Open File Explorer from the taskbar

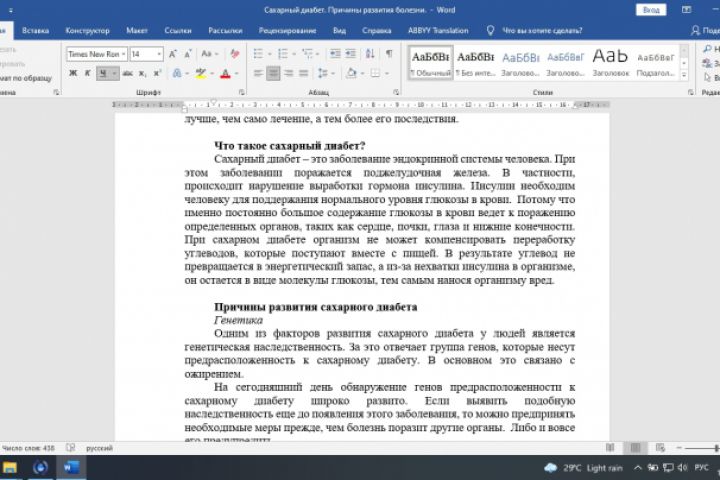(x=10, y=468)
